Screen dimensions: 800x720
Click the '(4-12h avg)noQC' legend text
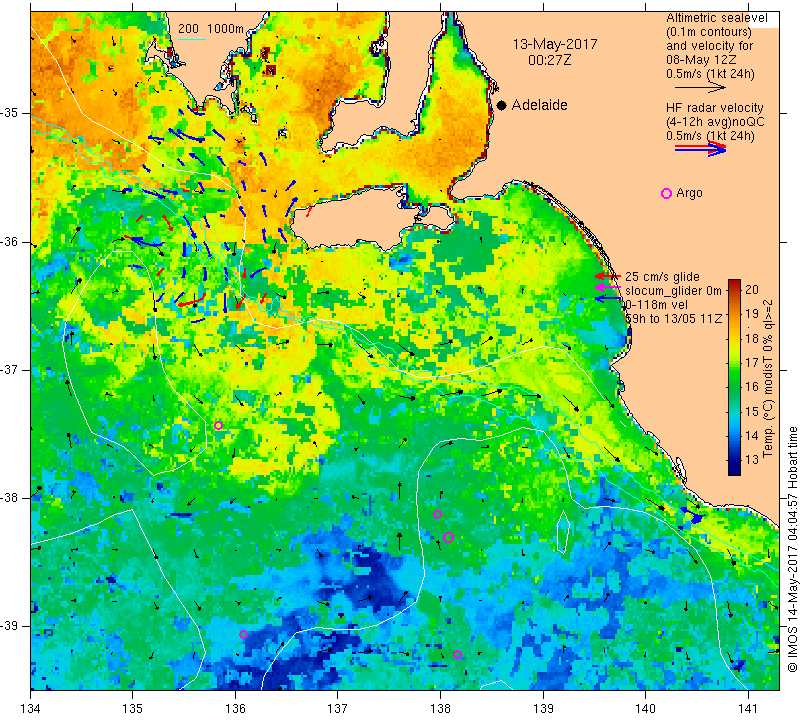coord(715,122)
